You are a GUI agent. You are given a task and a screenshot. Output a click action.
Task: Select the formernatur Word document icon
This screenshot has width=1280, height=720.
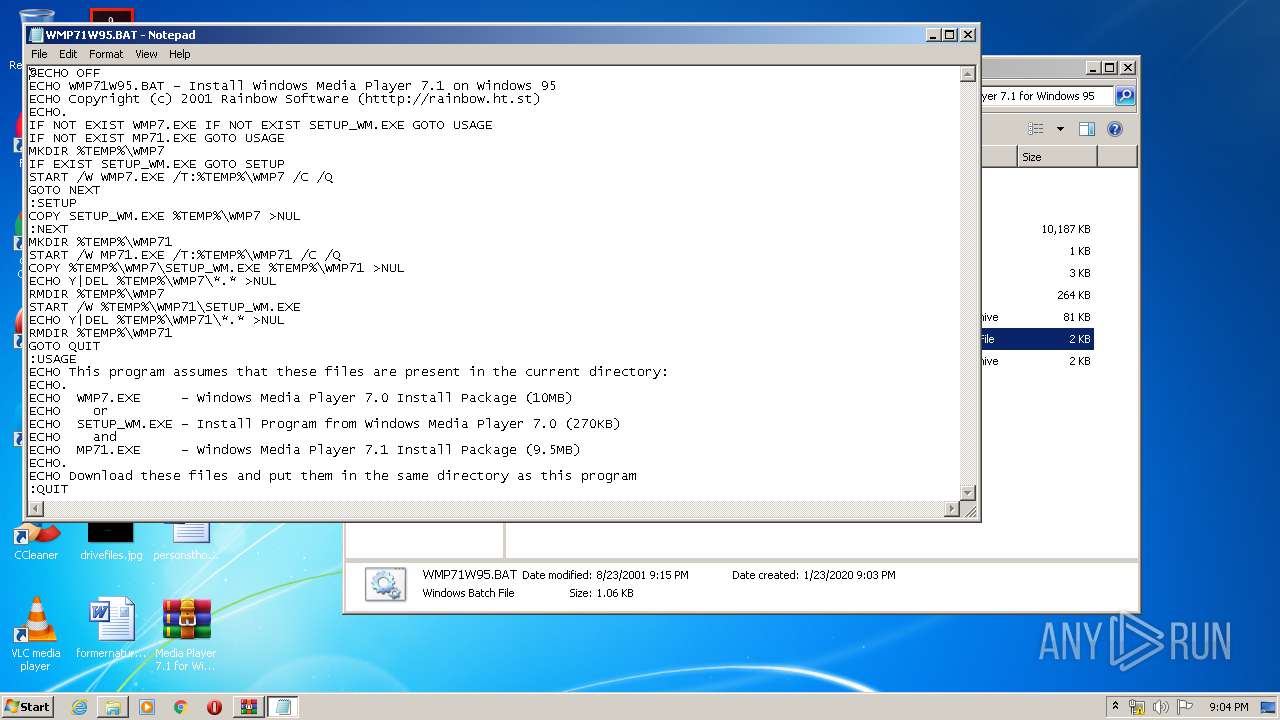click(x=111, y=627)
